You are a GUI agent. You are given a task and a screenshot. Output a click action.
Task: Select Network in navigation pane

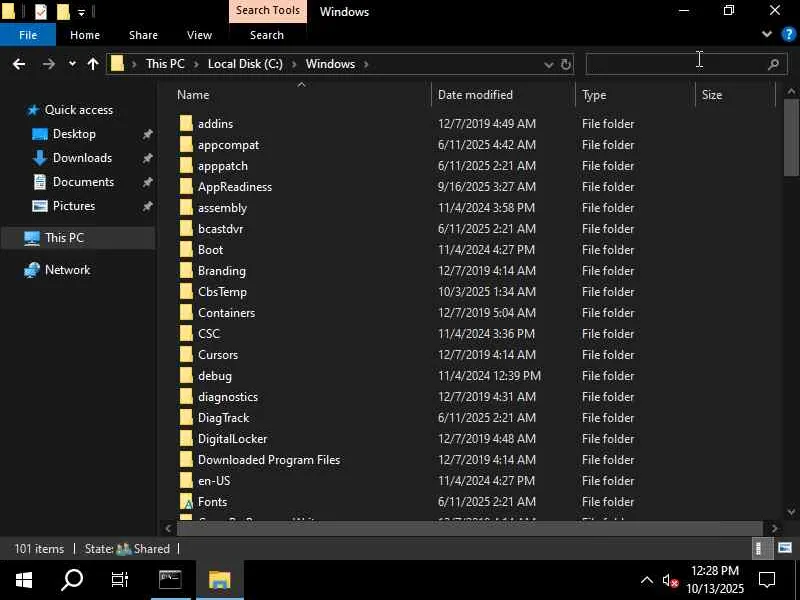tap(67, 270)
